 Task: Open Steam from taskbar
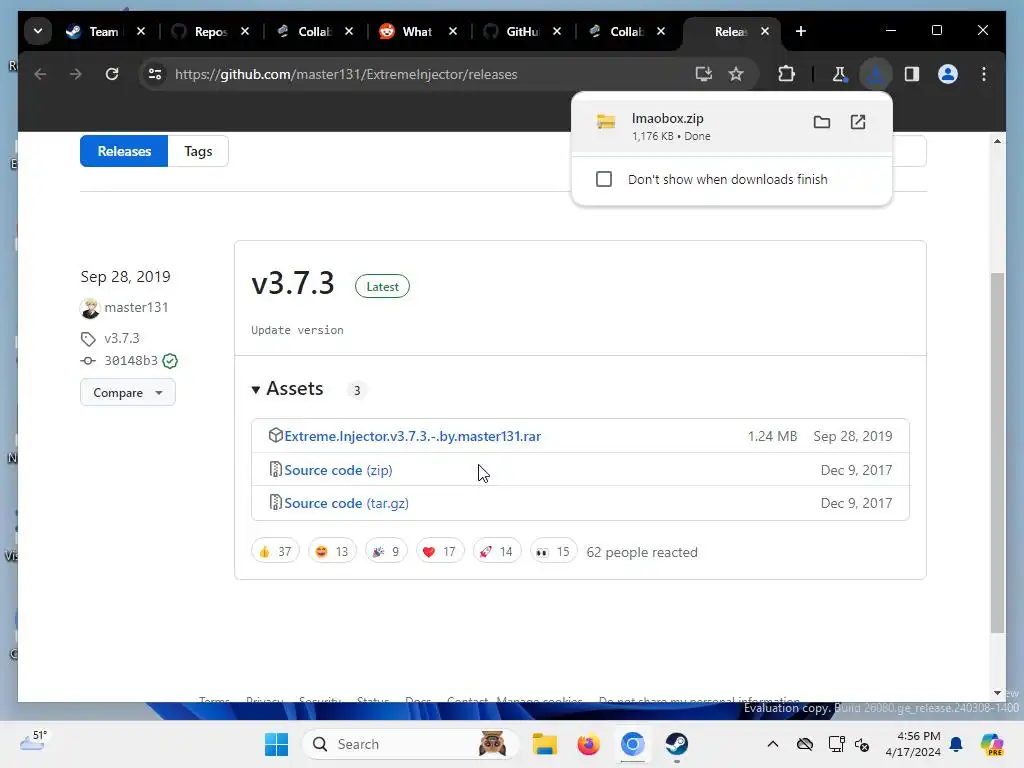[x=677, y=744]
